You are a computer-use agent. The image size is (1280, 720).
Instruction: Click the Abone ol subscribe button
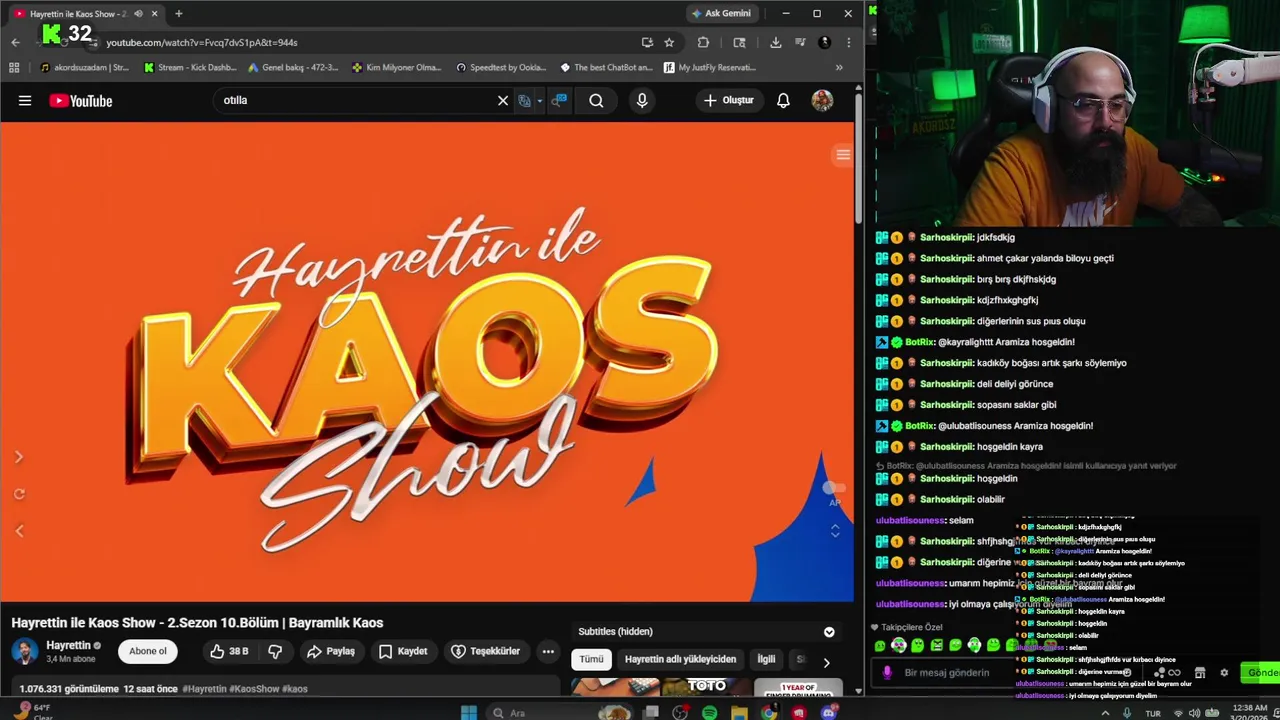[x=148, y=651]
